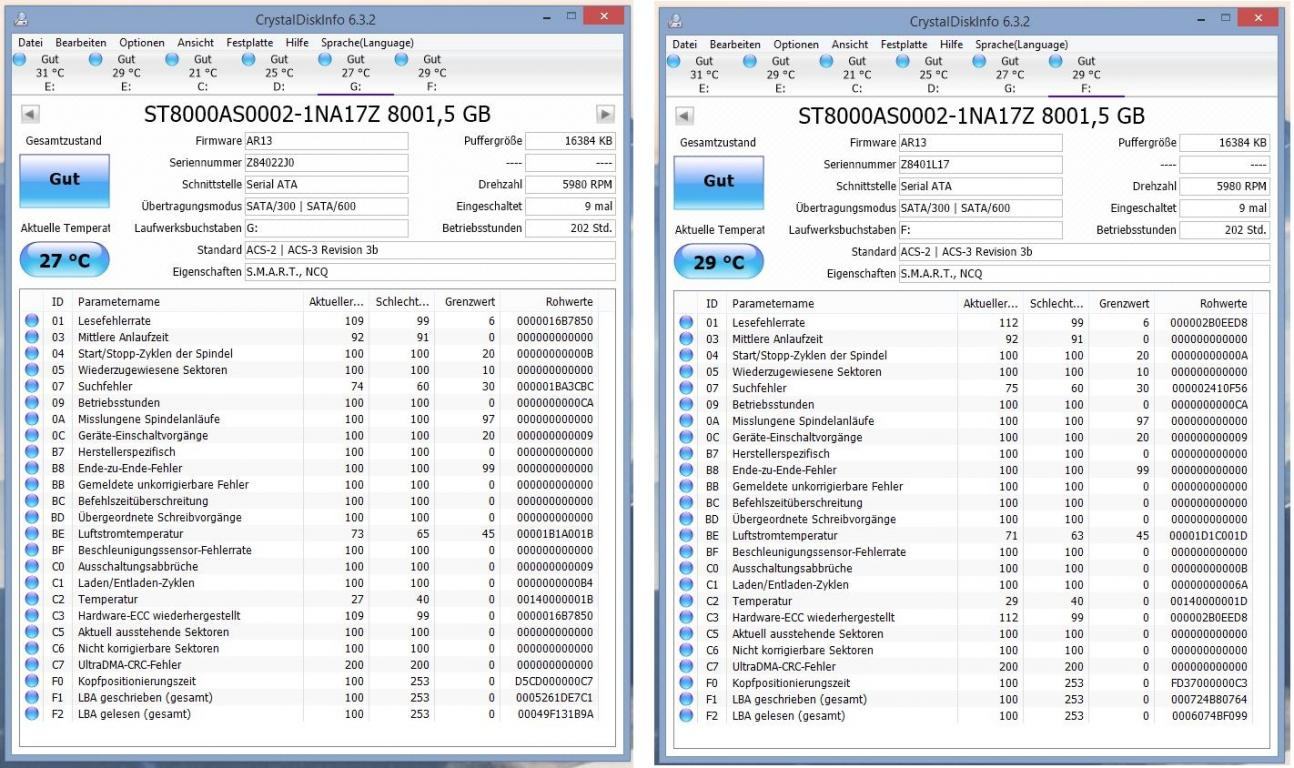This screenshot has height=768, width=1294.
Task: Click status orb for Lesefehlerrate in right window
Action: [686, 323]
